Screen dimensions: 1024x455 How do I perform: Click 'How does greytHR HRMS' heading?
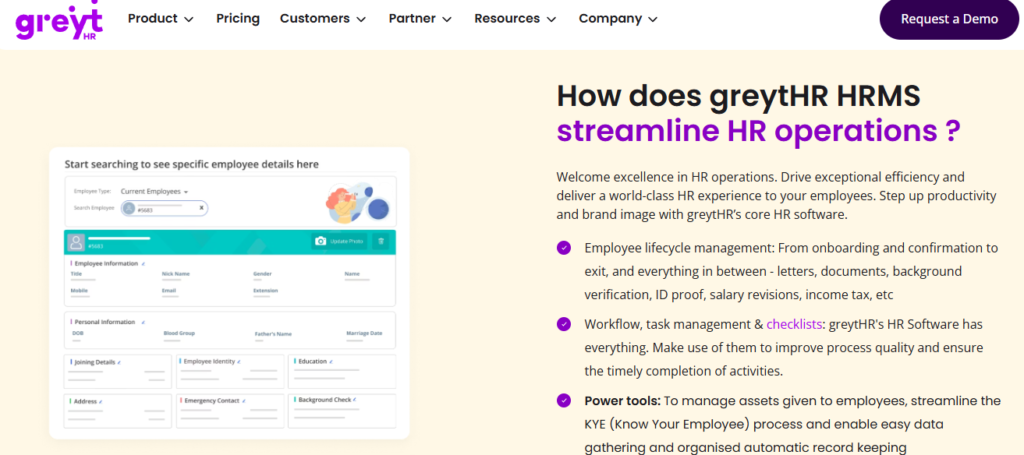[739, 96]
